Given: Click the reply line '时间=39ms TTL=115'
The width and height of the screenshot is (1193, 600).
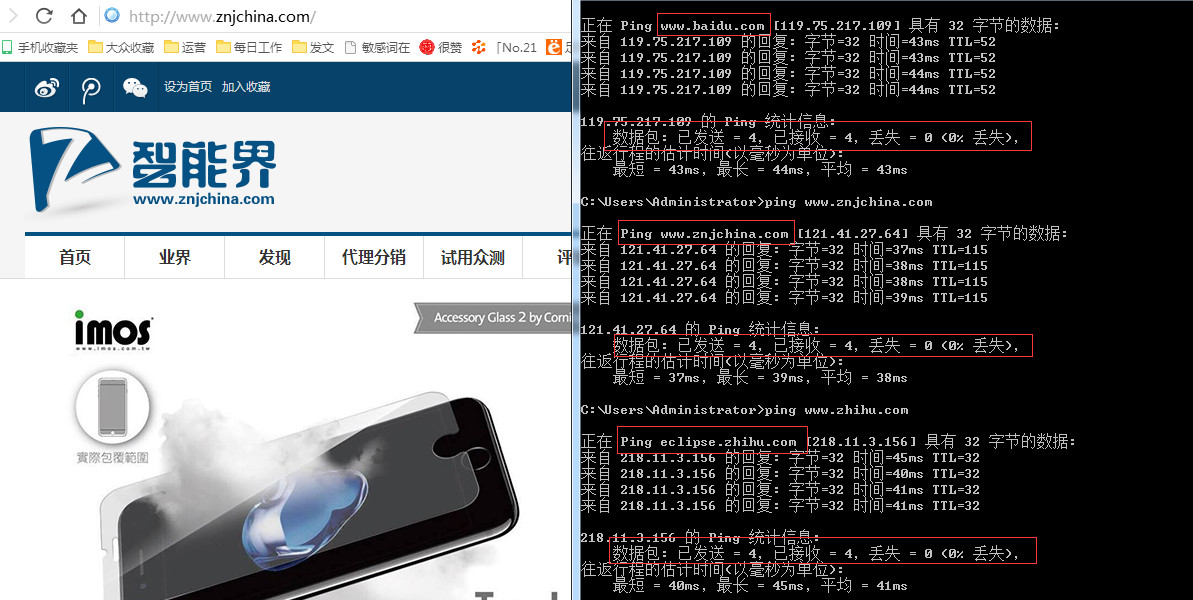Looking at the screenshot, I should (784, 297).
